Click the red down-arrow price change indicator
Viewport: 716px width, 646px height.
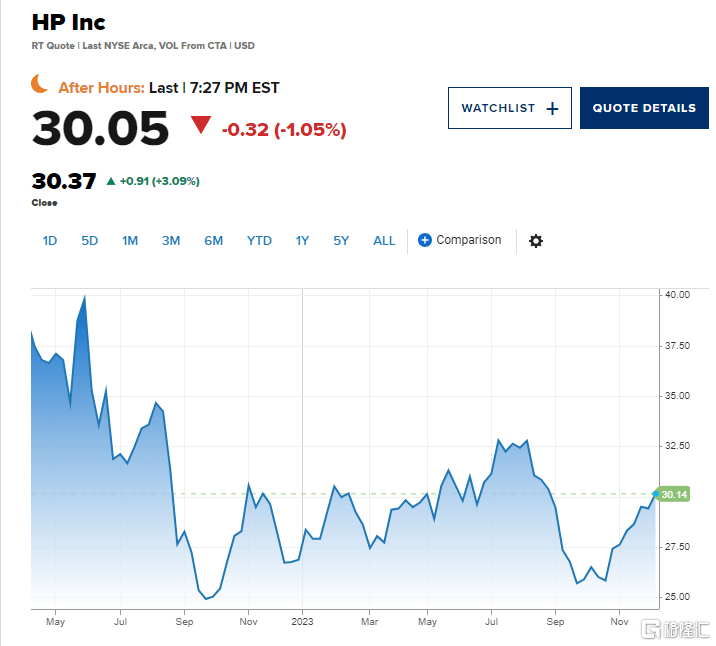click(201, 125)
